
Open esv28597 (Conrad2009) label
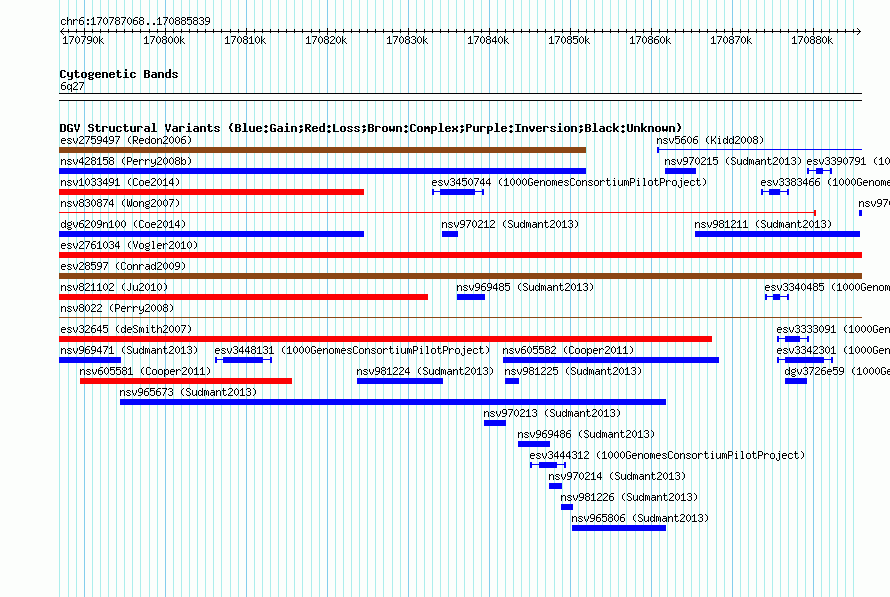coord(123,266)
